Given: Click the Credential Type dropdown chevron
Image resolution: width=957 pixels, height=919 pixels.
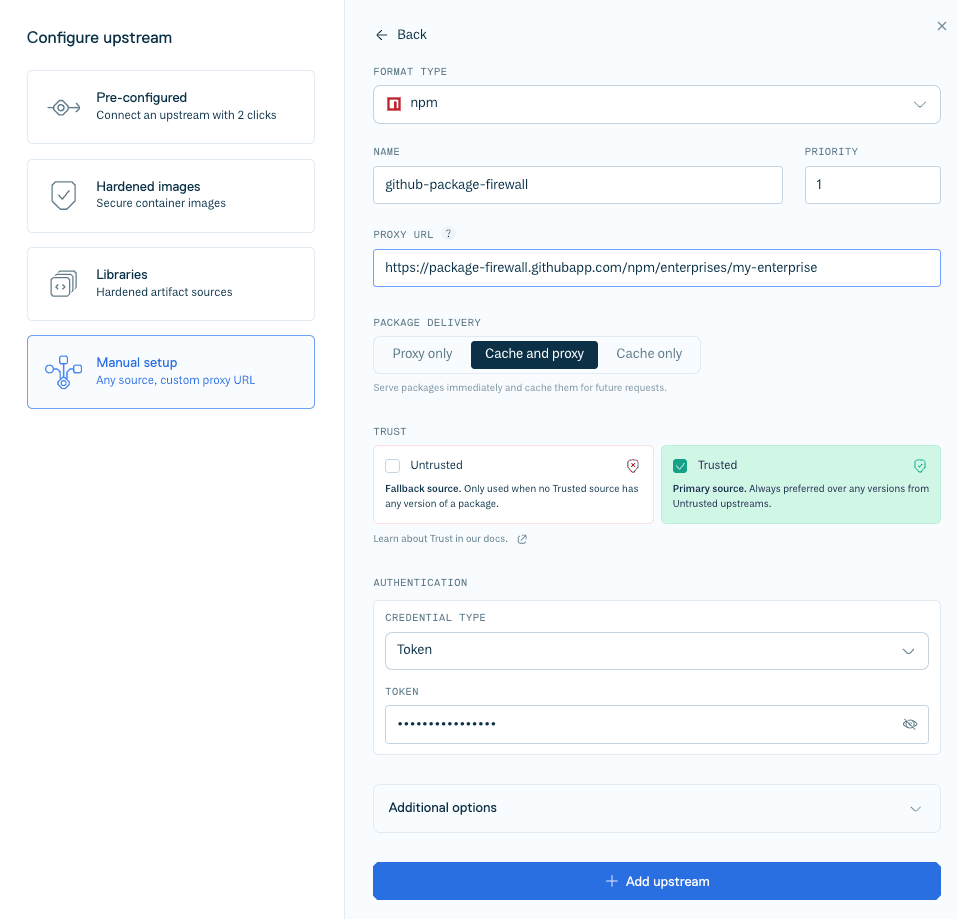Looking at the screenshot, I should 908,651.
